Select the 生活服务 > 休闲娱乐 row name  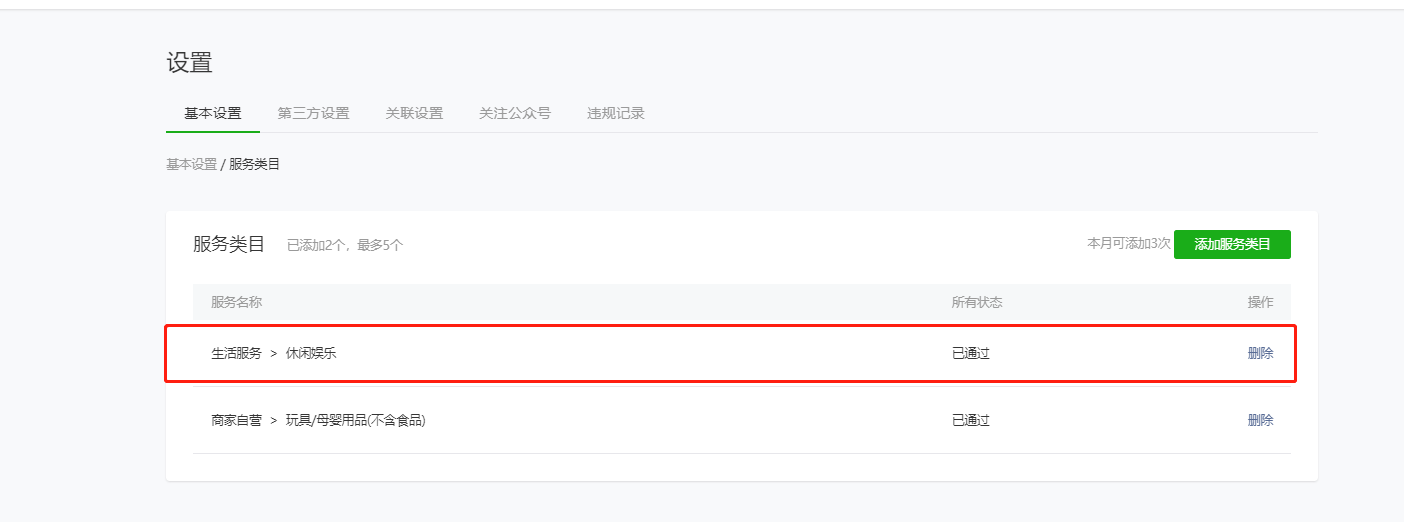pyautogui.click(x=273, y=353)
